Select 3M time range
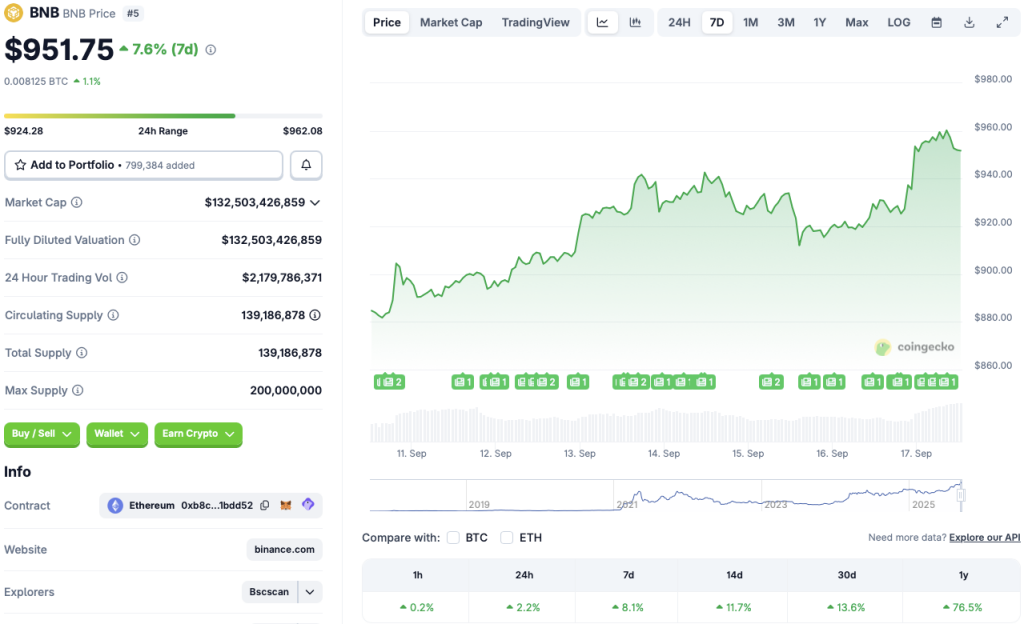1024x624 pixels. (x=786, y=22)
